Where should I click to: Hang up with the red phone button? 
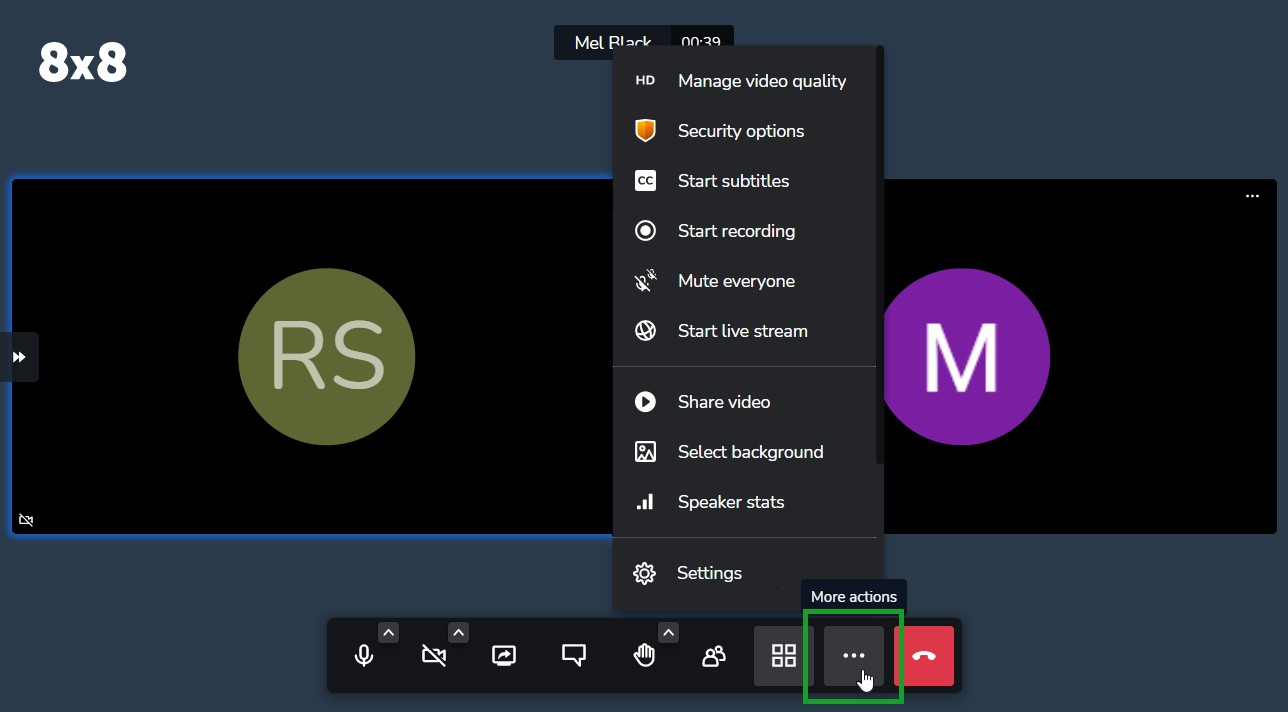[x=924, y=656]
